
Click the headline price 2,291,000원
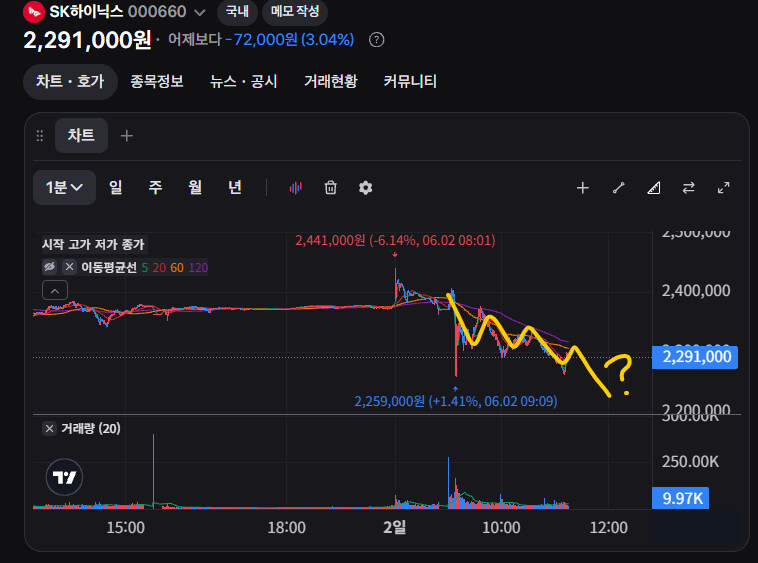tap(87, 40)
